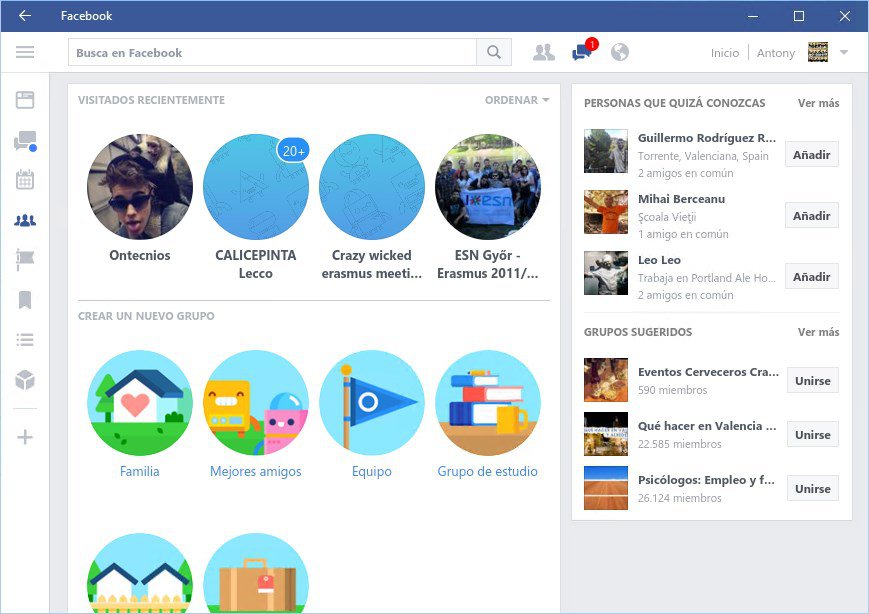
Task: Click Guillermo Rodríguez name
Action: point(707,137)
